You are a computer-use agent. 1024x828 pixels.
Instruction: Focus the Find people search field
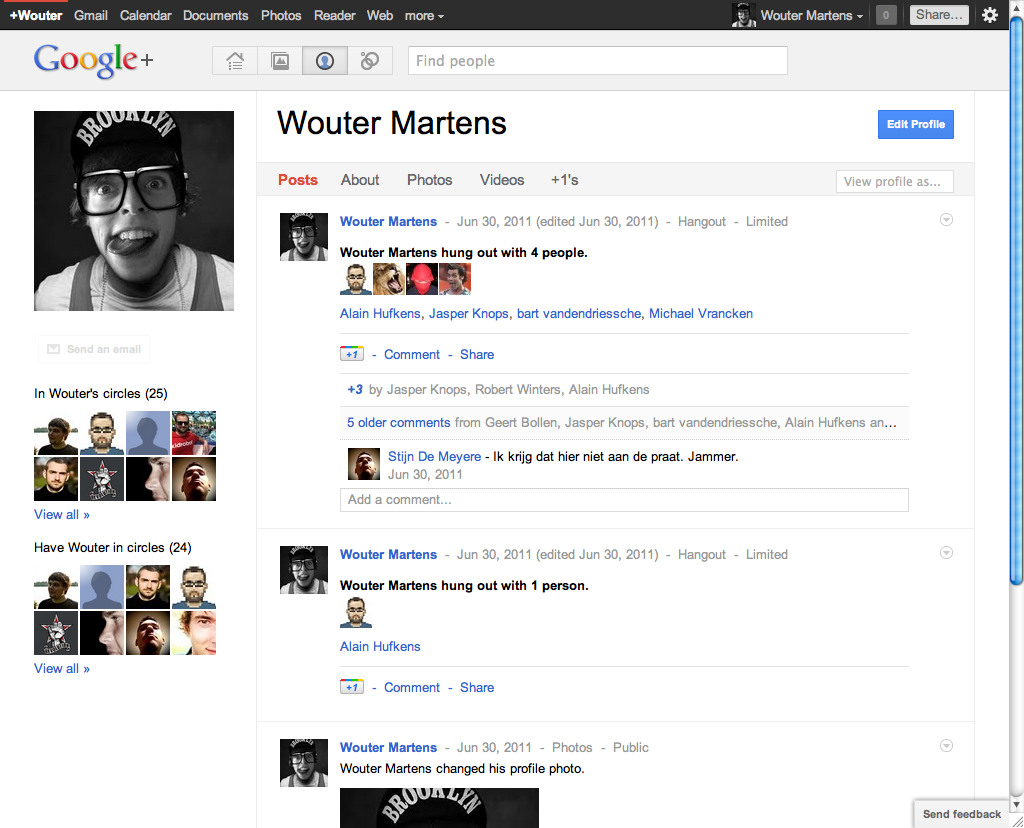tap(598, 61)
